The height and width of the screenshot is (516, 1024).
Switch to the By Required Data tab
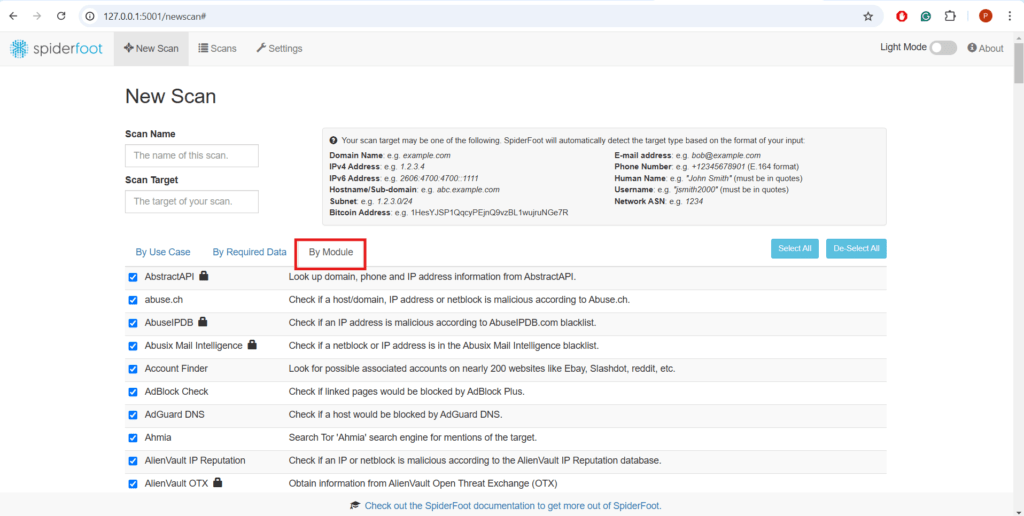[x=249, y=251]
